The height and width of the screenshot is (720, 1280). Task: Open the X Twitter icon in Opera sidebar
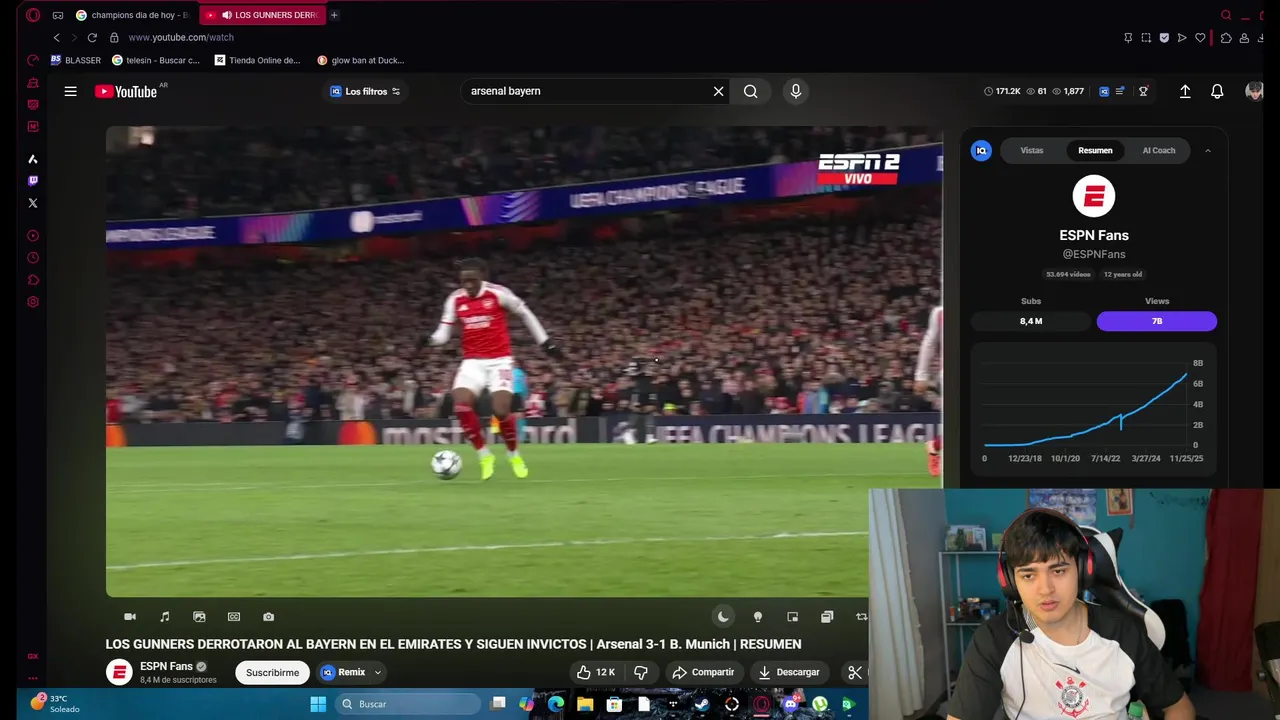coord(33,203)
